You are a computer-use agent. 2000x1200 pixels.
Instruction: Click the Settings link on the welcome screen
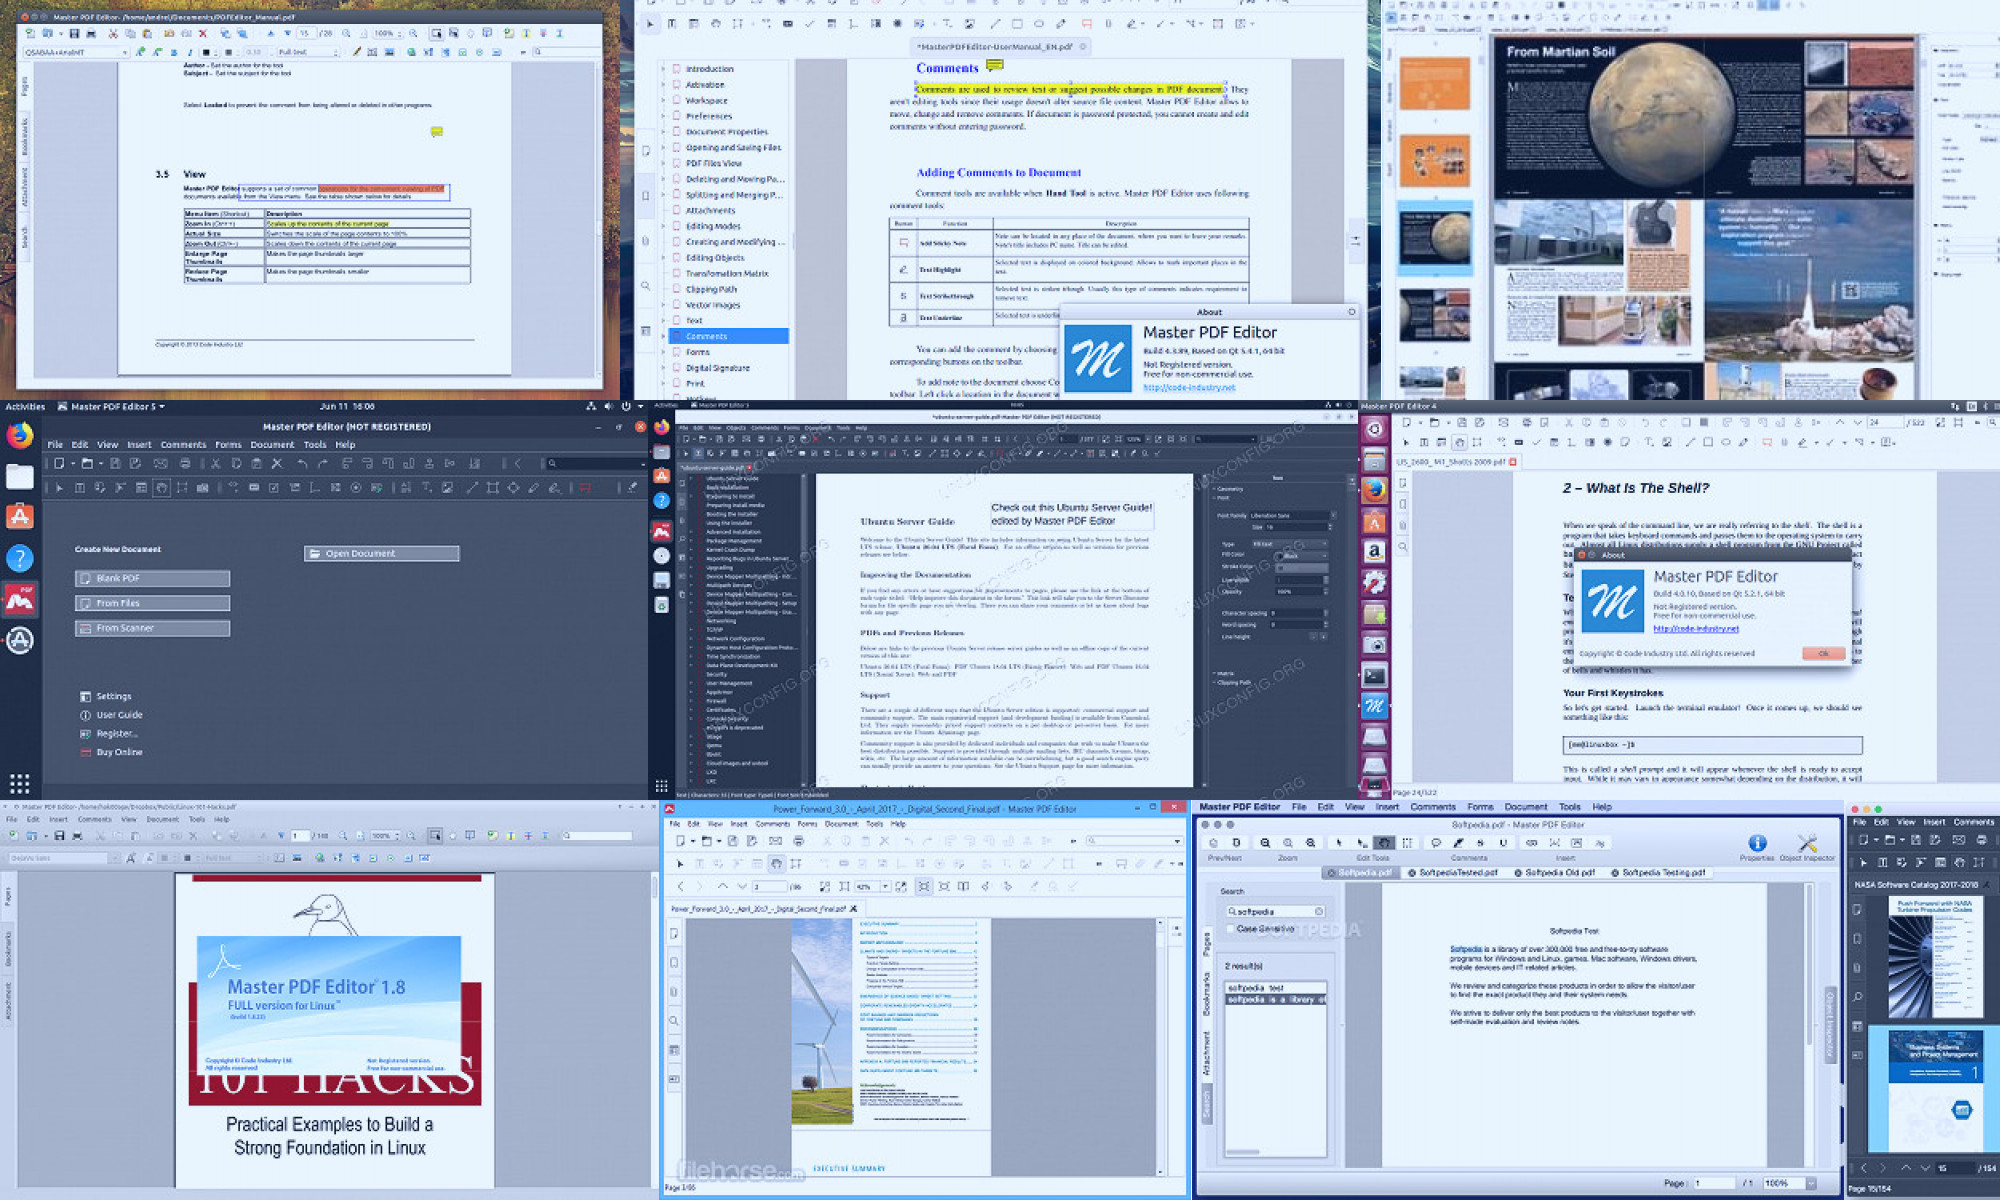coord(113,696)
